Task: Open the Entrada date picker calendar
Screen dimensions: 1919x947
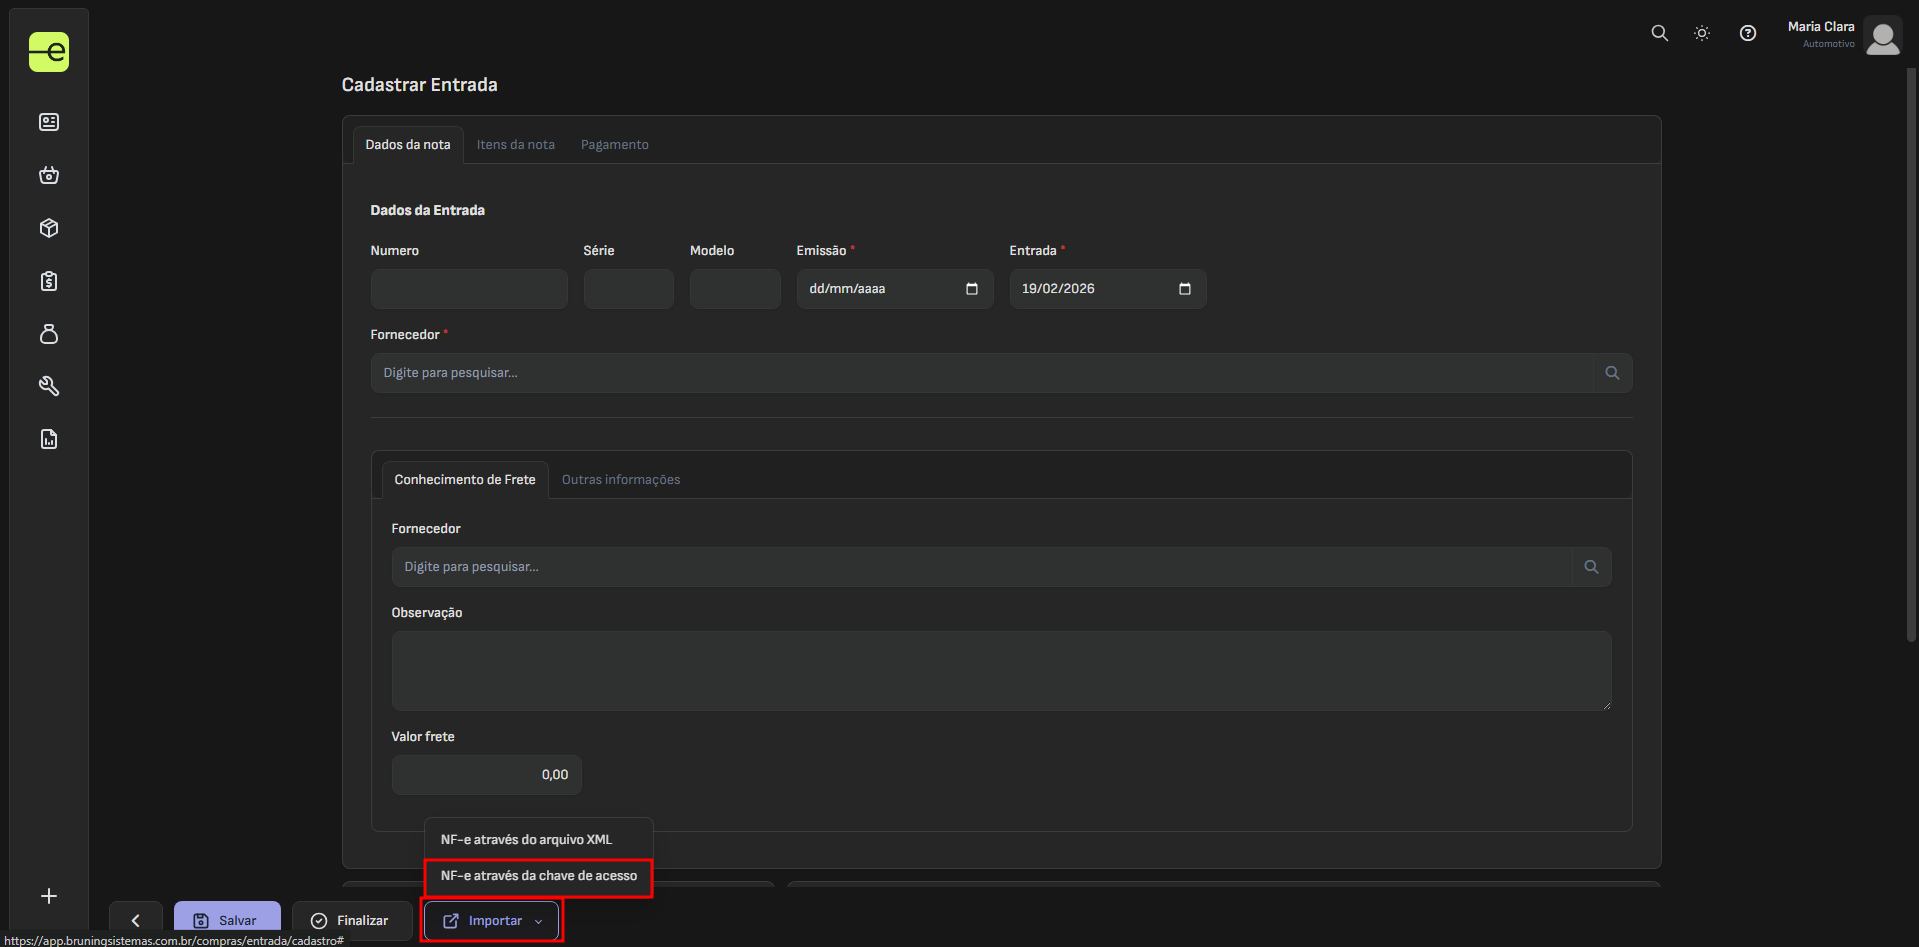Action: coord(1184,289)
